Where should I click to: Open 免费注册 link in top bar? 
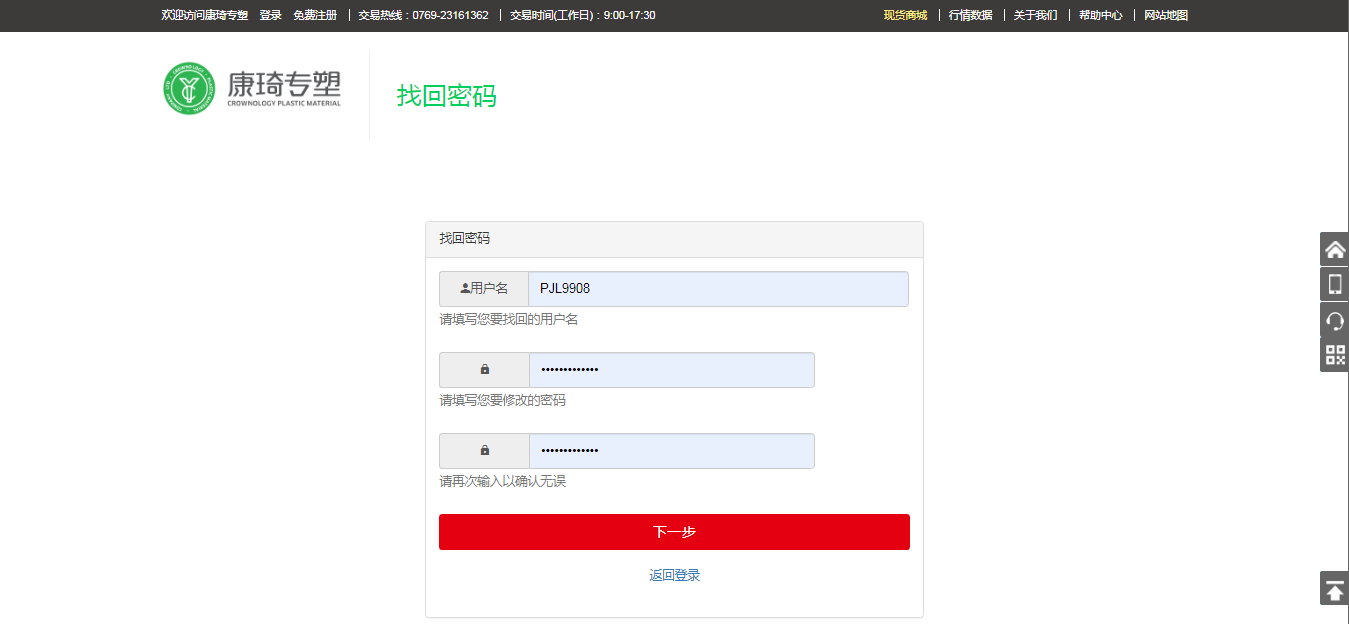coord(315,15)
